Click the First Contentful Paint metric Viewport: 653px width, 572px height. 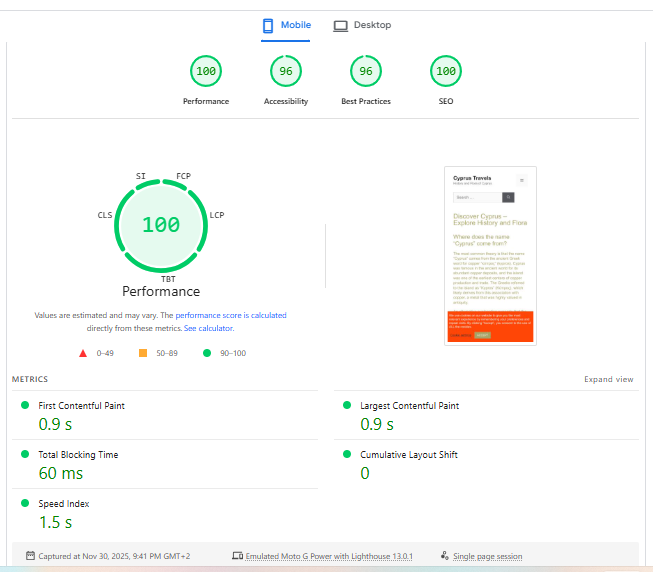[x=81, y=406]
